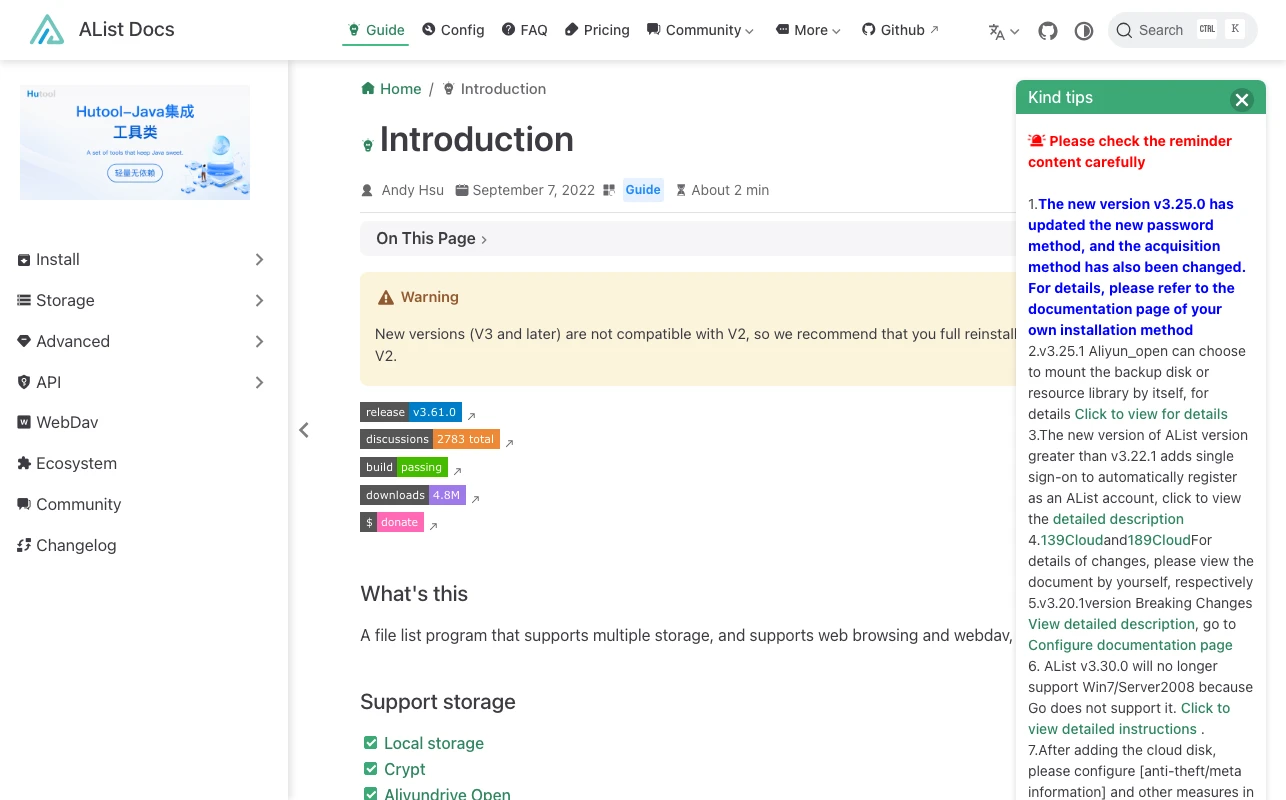Open the Search box
The image size is (1286, 800).
click(x=1182, y=30)
